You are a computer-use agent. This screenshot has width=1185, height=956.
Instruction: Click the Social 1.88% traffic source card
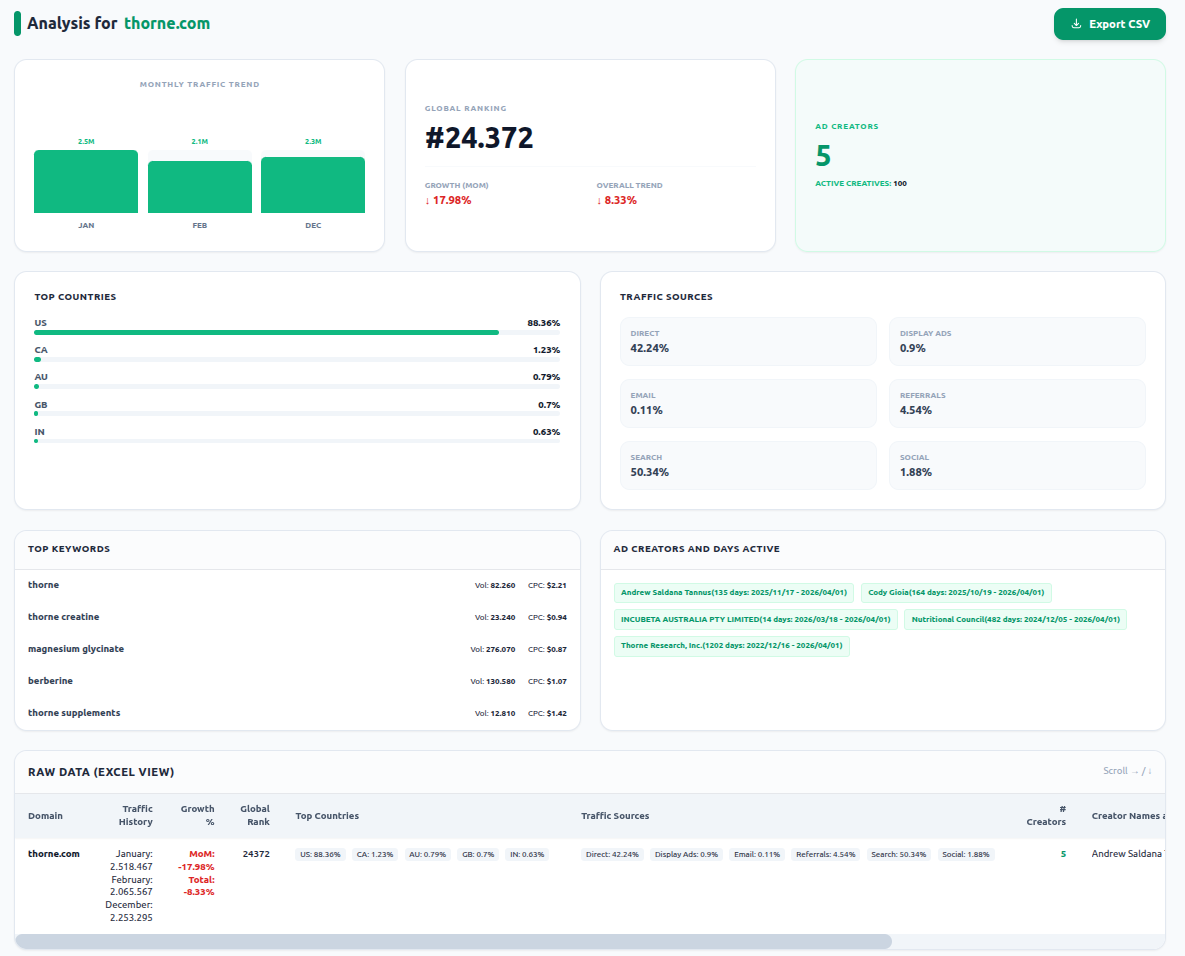click(1017, 466)
